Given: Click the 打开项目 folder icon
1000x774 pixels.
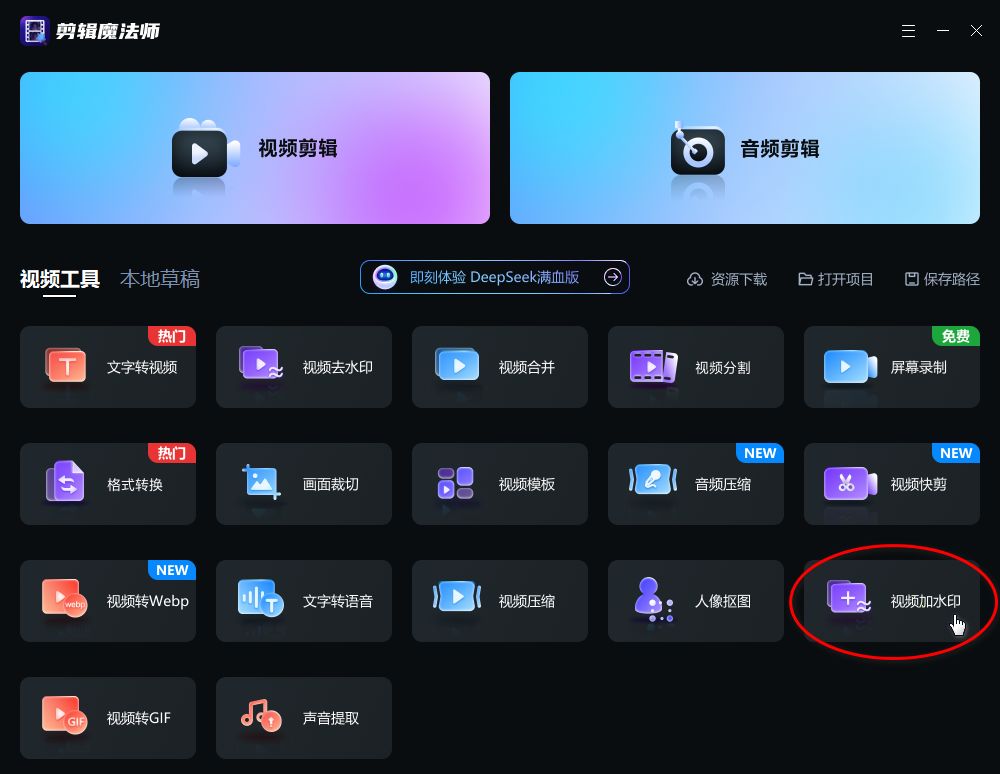Looking at the screenshot, I should [x=805, y=279].
